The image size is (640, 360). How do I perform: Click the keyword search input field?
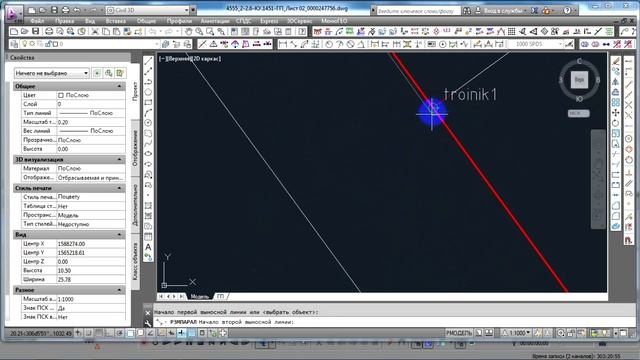click(418, 11)
